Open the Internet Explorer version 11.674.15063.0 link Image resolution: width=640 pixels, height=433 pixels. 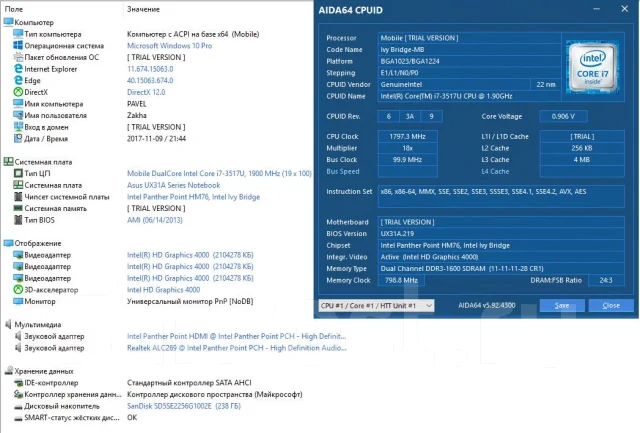(x=150, y=69)
